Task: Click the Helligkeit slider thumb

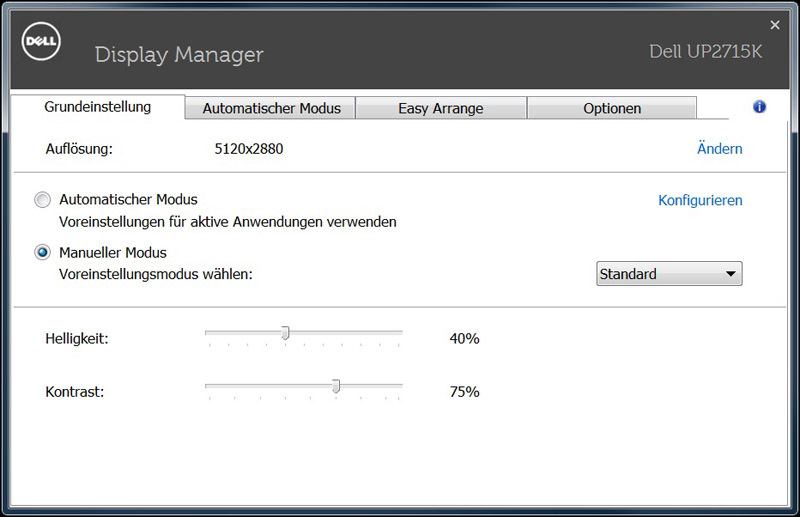Action: coord(286,333)
